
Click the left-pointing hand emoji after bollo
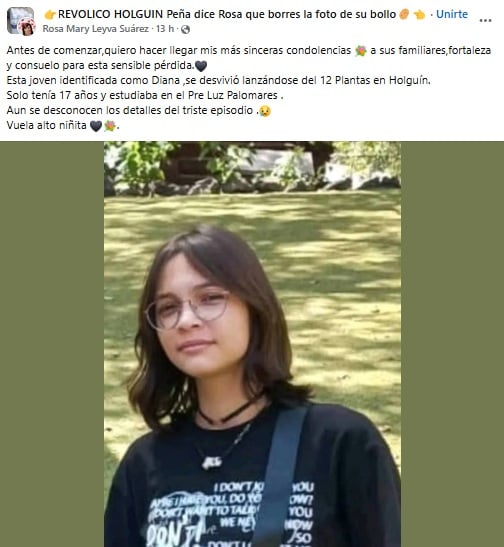click(x=419, y=15)
